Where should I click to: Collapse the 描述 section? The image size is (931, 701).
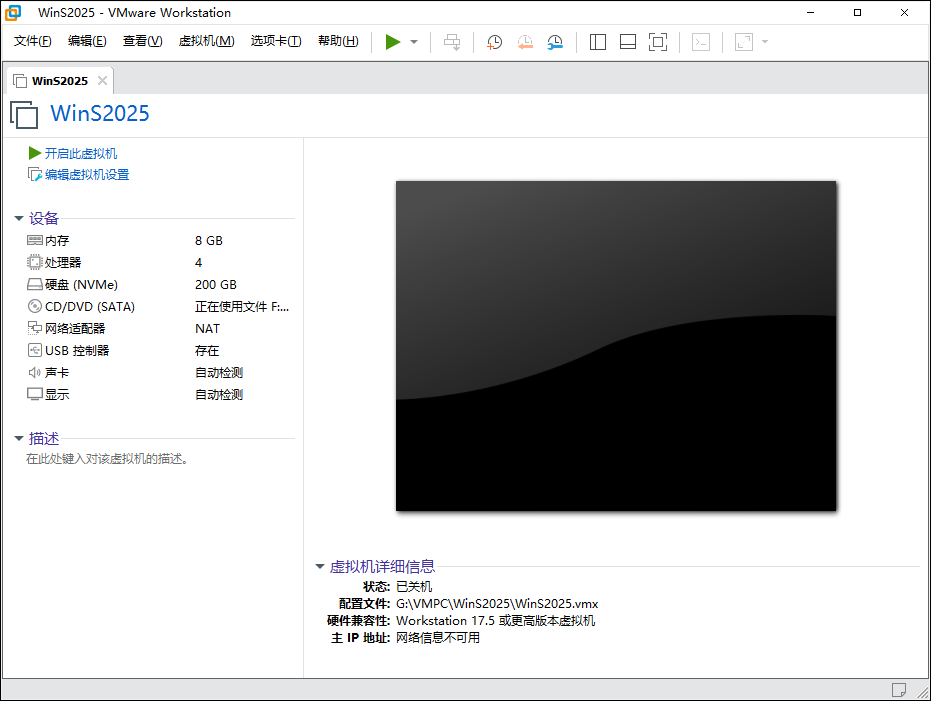(x=19, y=439)
